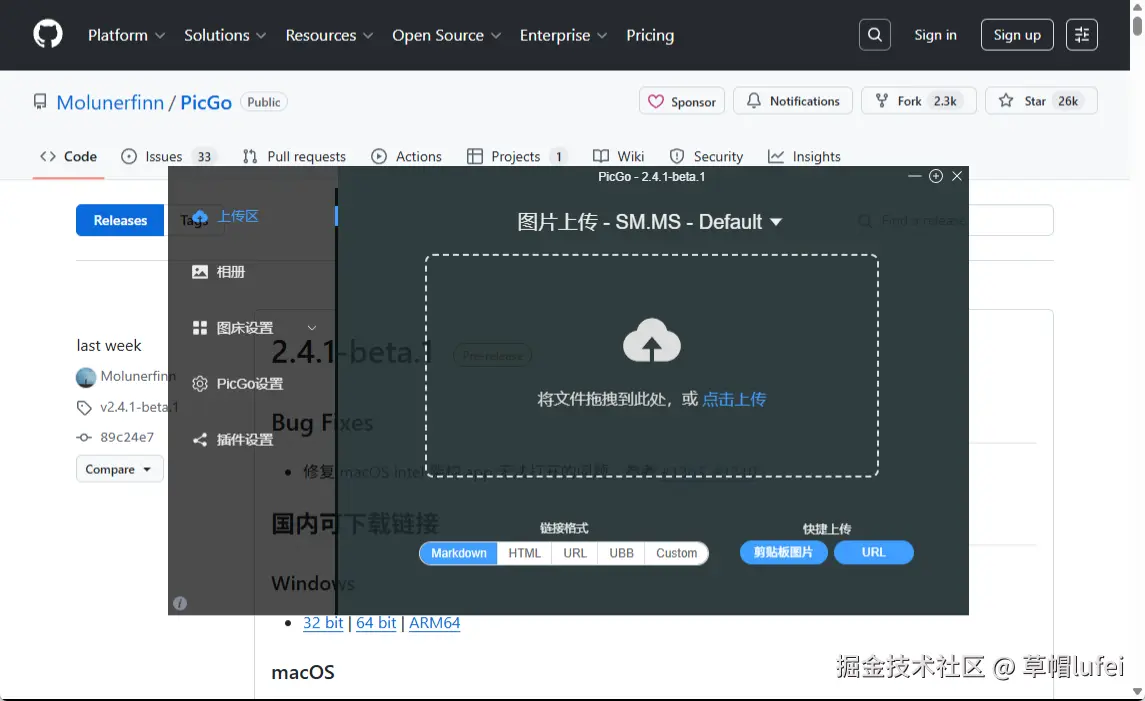The image size is (1145, 701).
Task: Open the Actions tab
Action: (x=406, y=156)
